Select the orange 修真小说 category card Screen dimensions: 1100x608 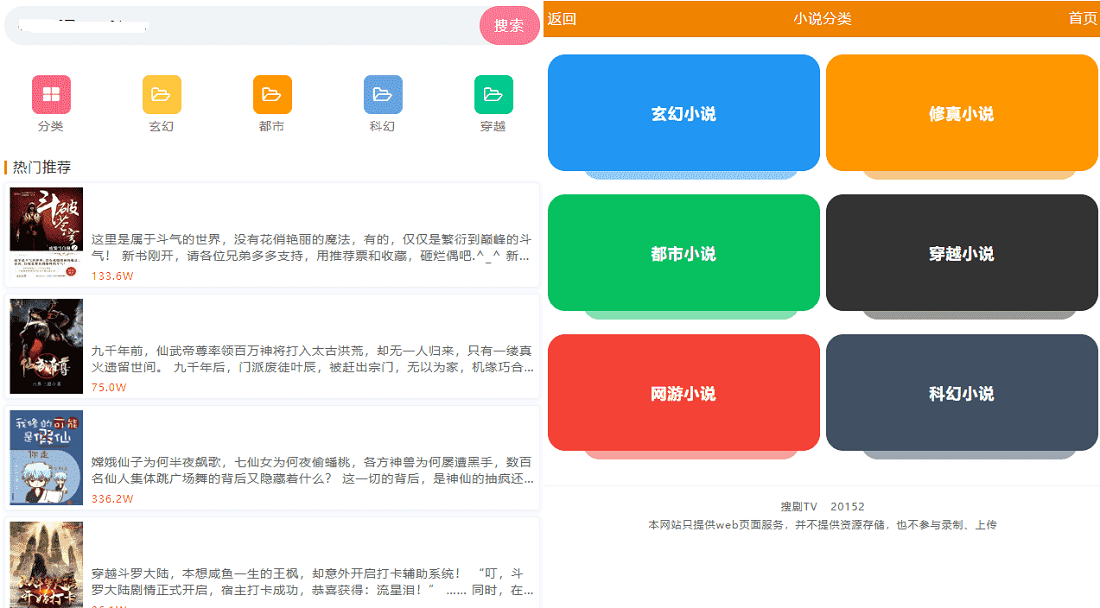click(961, 113)
